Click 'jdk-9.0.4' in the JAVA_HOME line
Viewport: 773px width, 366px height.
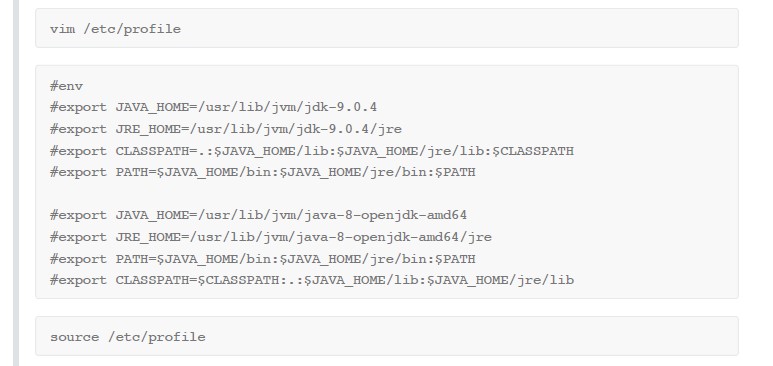340,108
